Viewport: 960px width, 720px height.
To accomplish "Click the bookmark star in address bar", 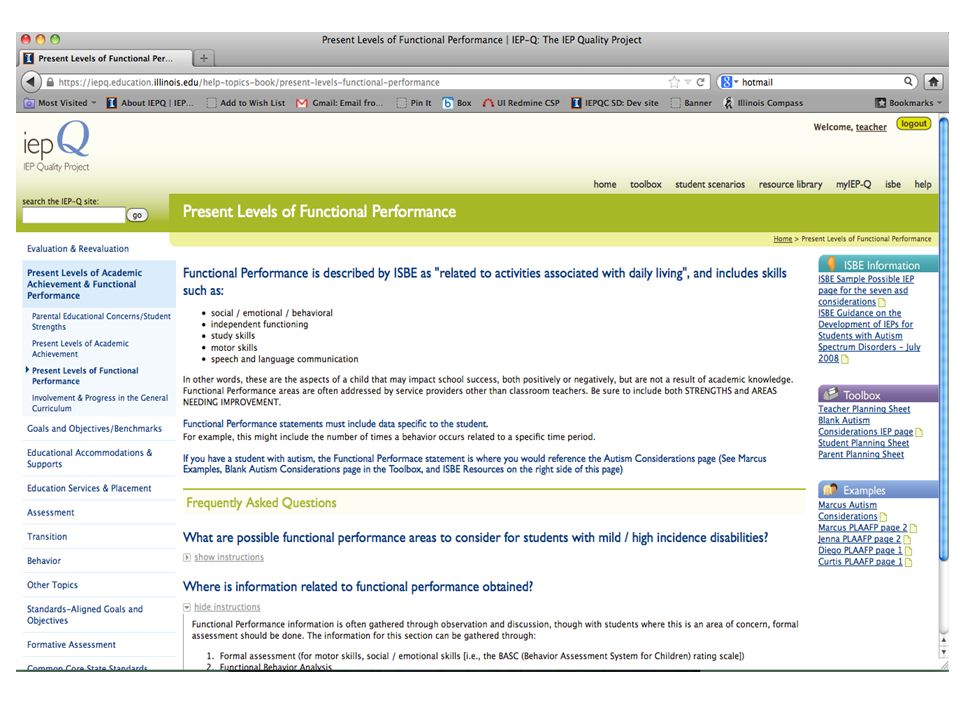I will click(x=673, y=82).
